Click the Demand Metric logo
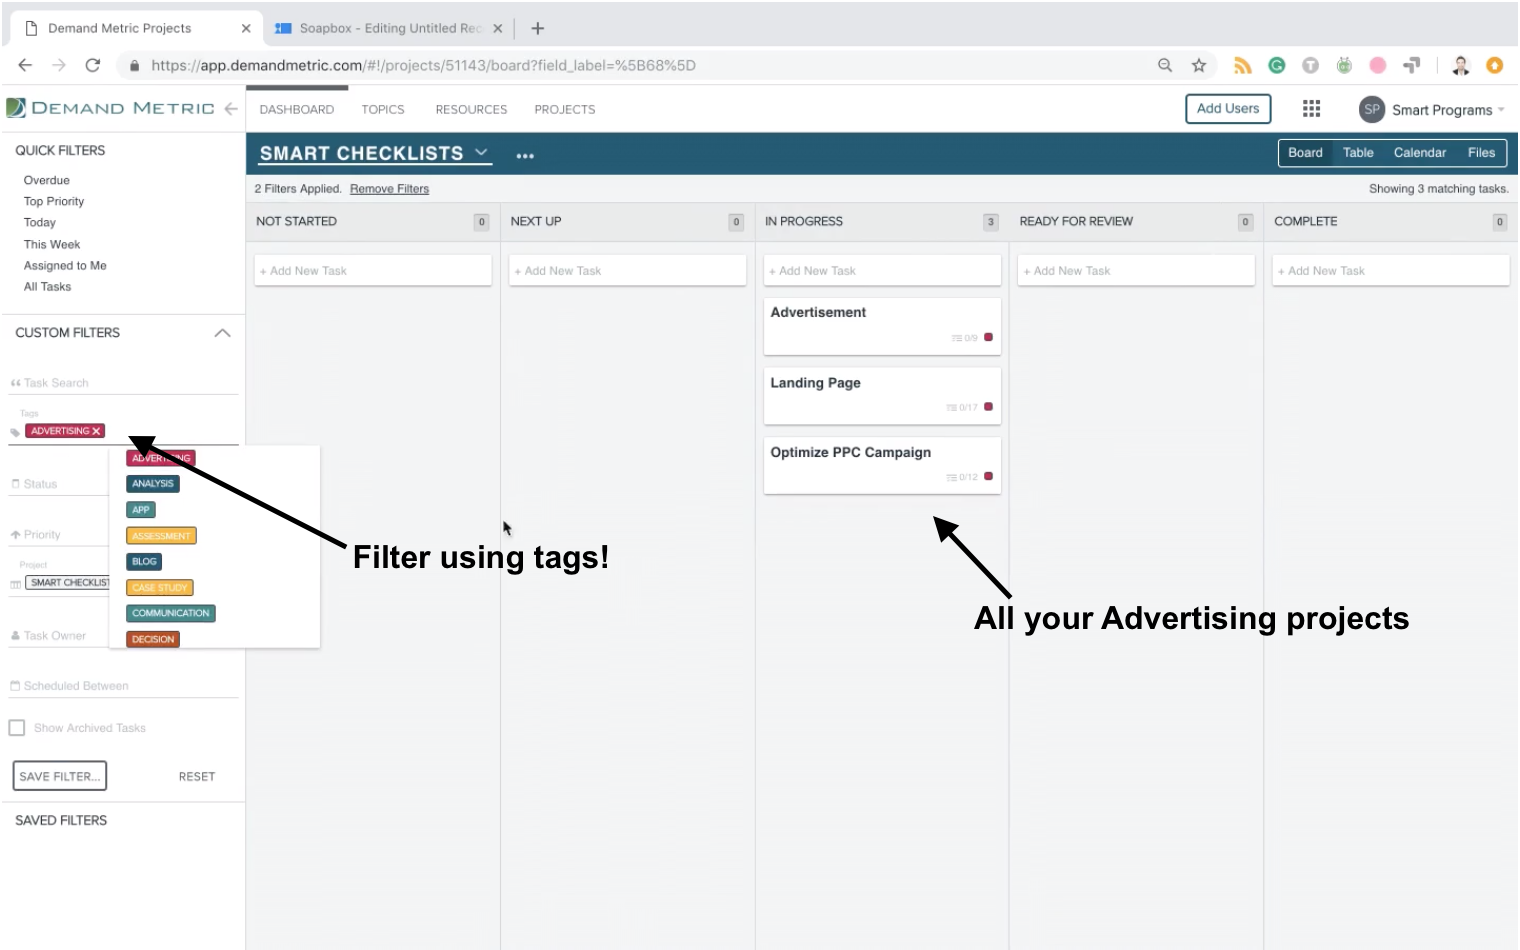This screenshot has width=1520, height=950. click(110, 108)
